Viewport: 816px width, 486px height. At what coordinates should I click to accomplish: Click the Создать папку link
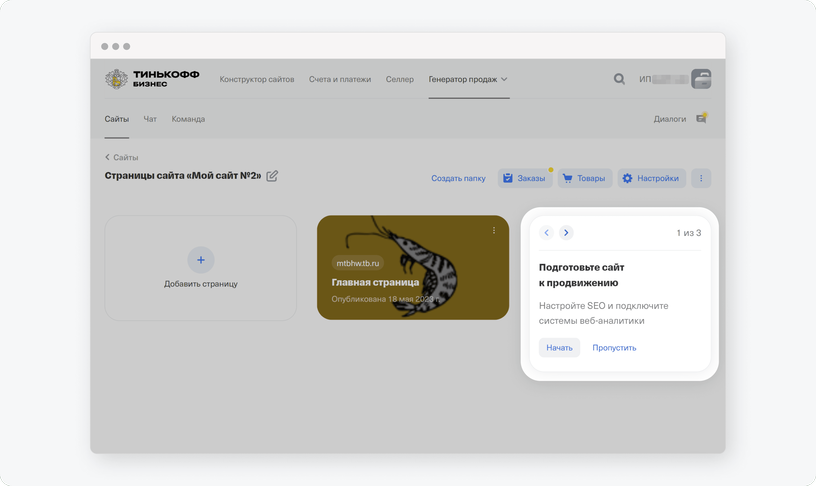[458, 178]
